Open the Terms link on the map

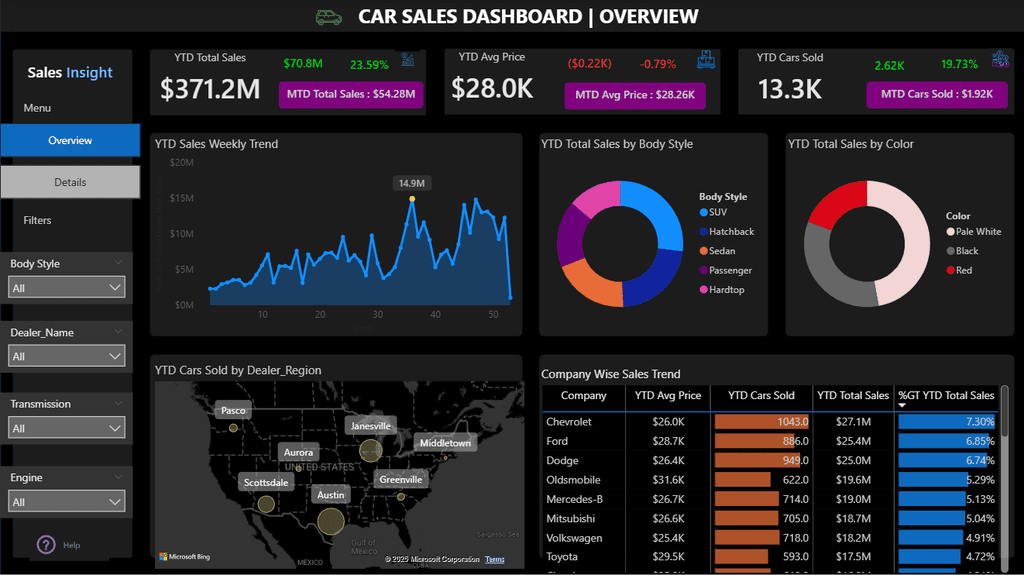[x=494, y=559]
